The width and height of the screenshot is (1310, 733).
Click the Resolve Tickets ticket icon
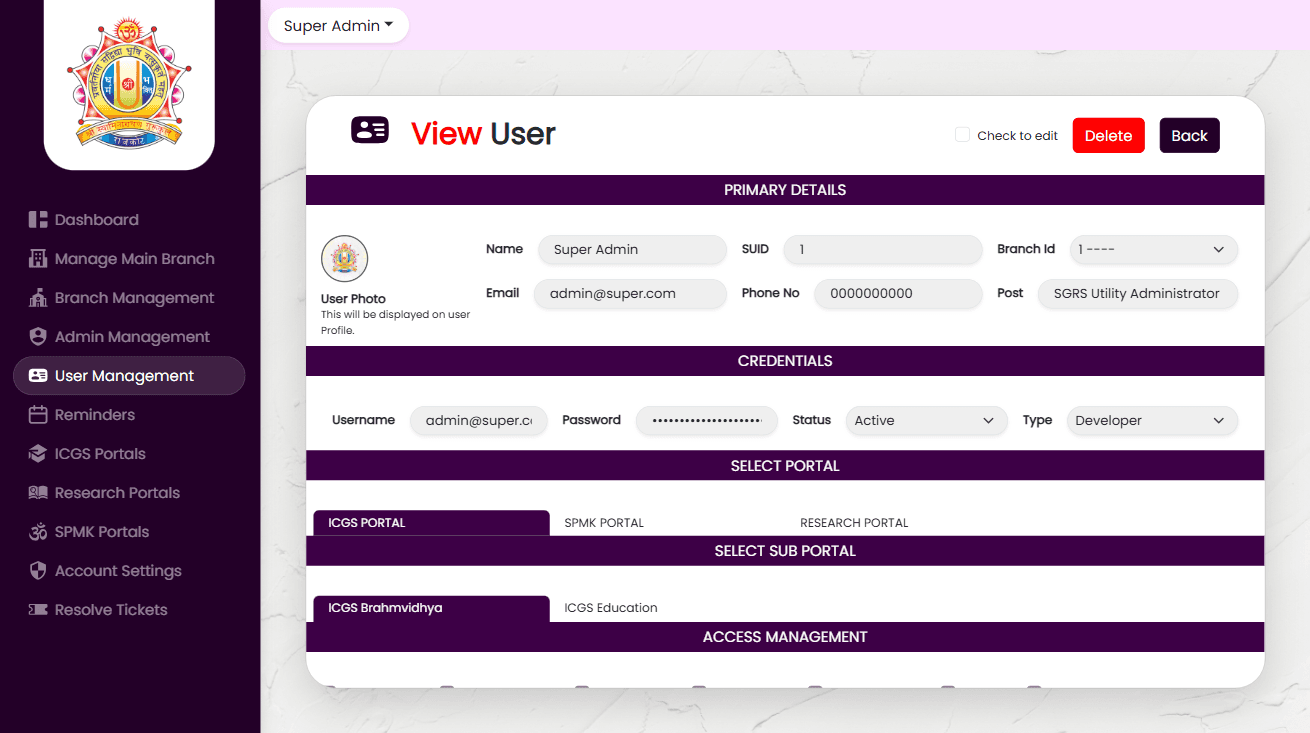click(38, 610)
